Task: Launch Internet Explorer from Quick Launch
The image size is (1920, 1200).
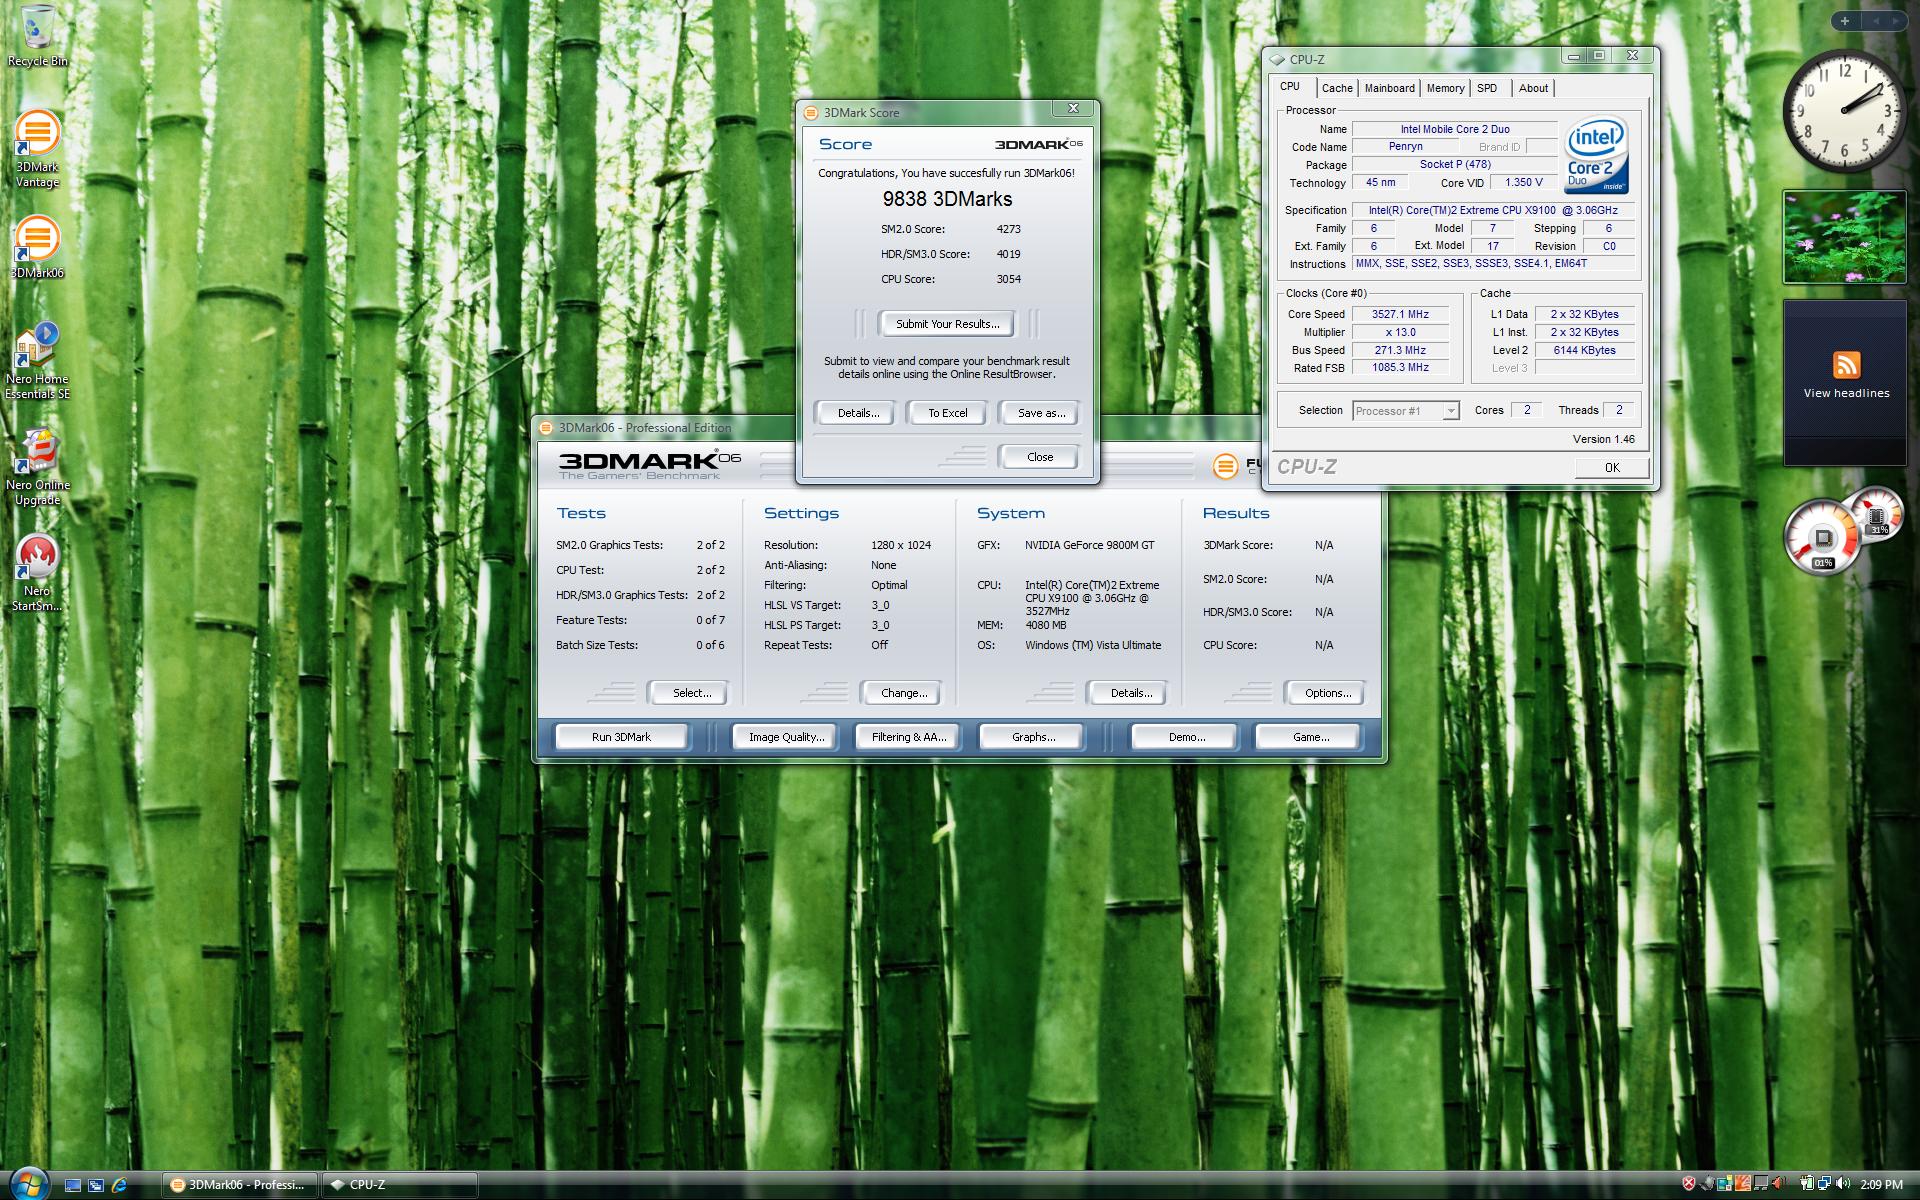Action: (x=120, y=1185)
